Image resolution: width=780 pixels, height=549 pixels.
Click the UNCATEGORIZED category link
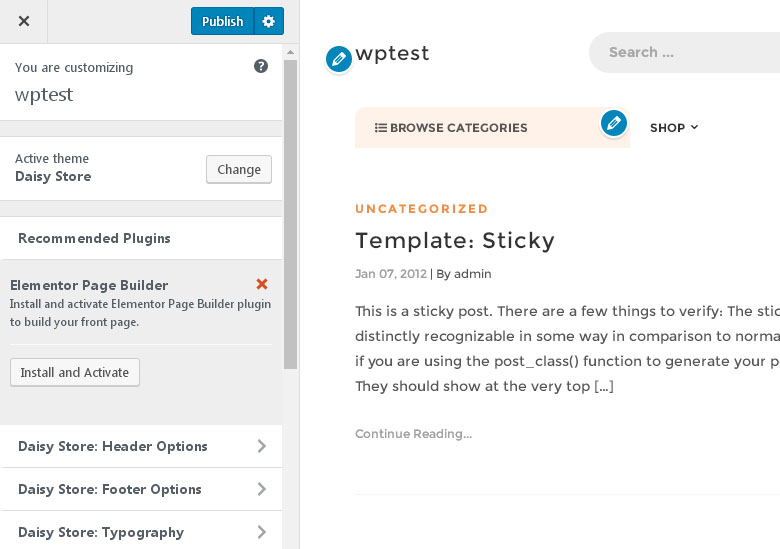click(x=421, y=209)
